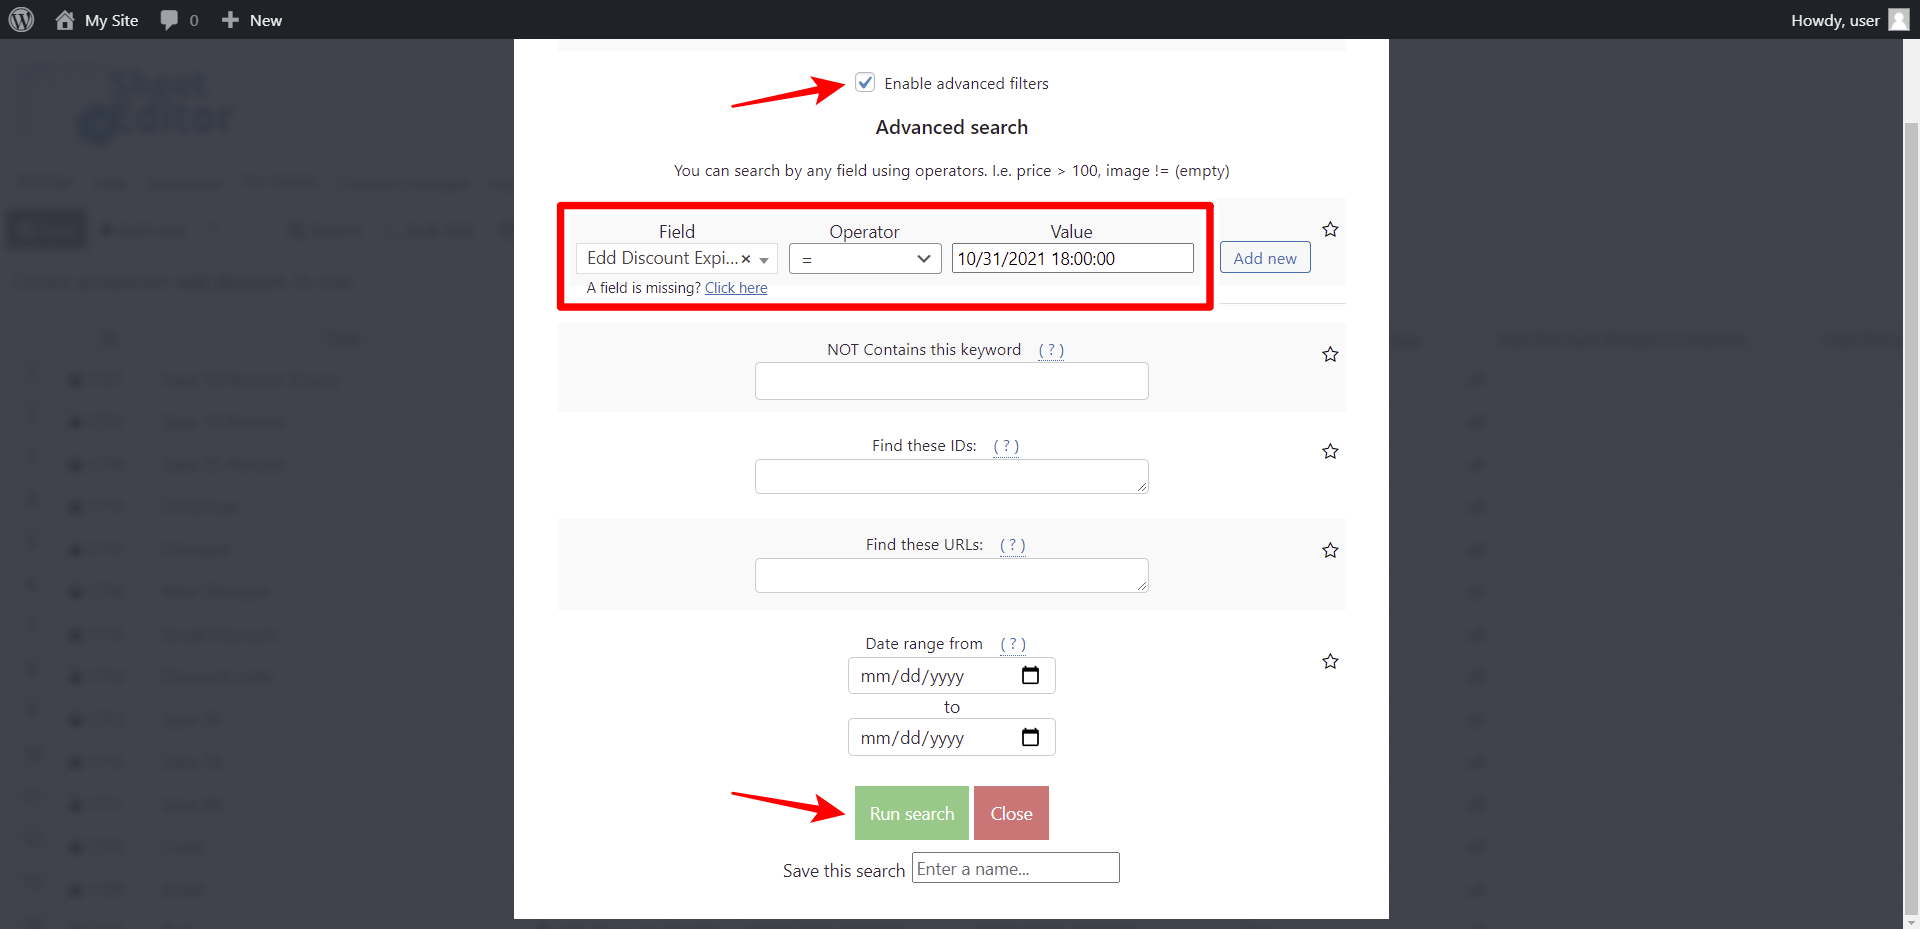Click the Close button

1011,813
